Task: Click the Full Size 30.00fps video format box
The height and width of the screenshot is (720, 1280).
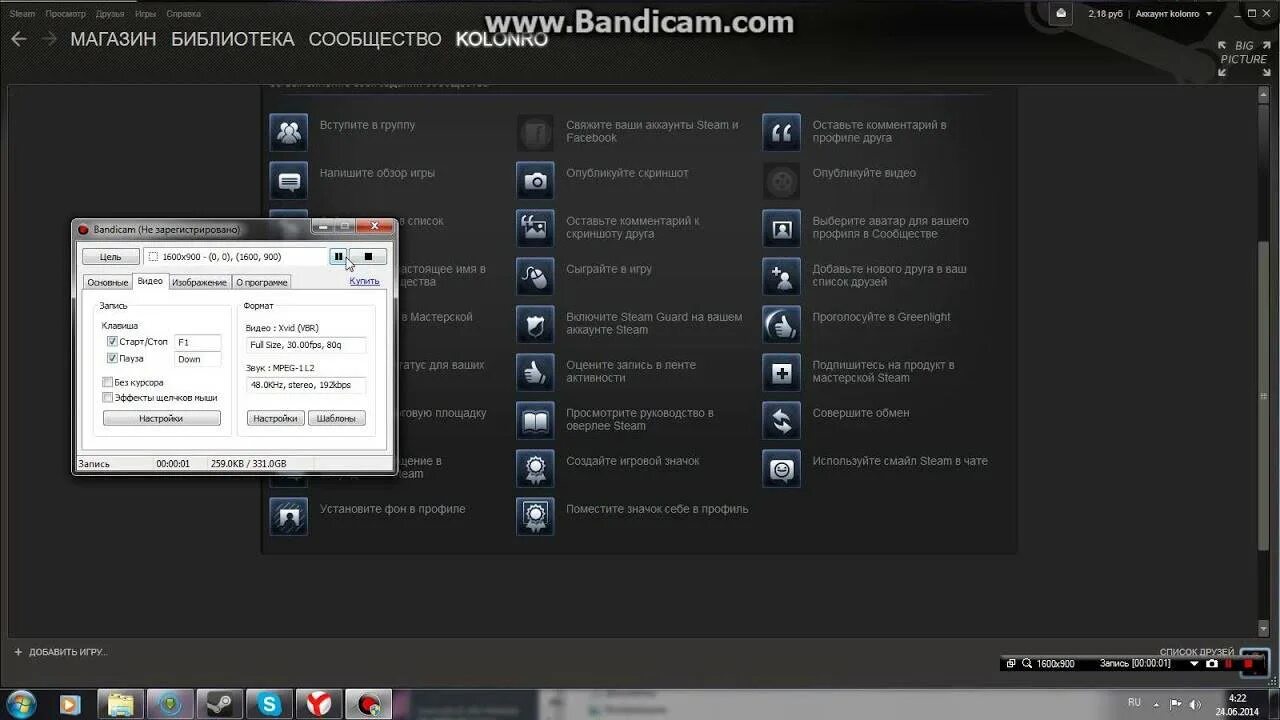Action: (x=306, y=345)
